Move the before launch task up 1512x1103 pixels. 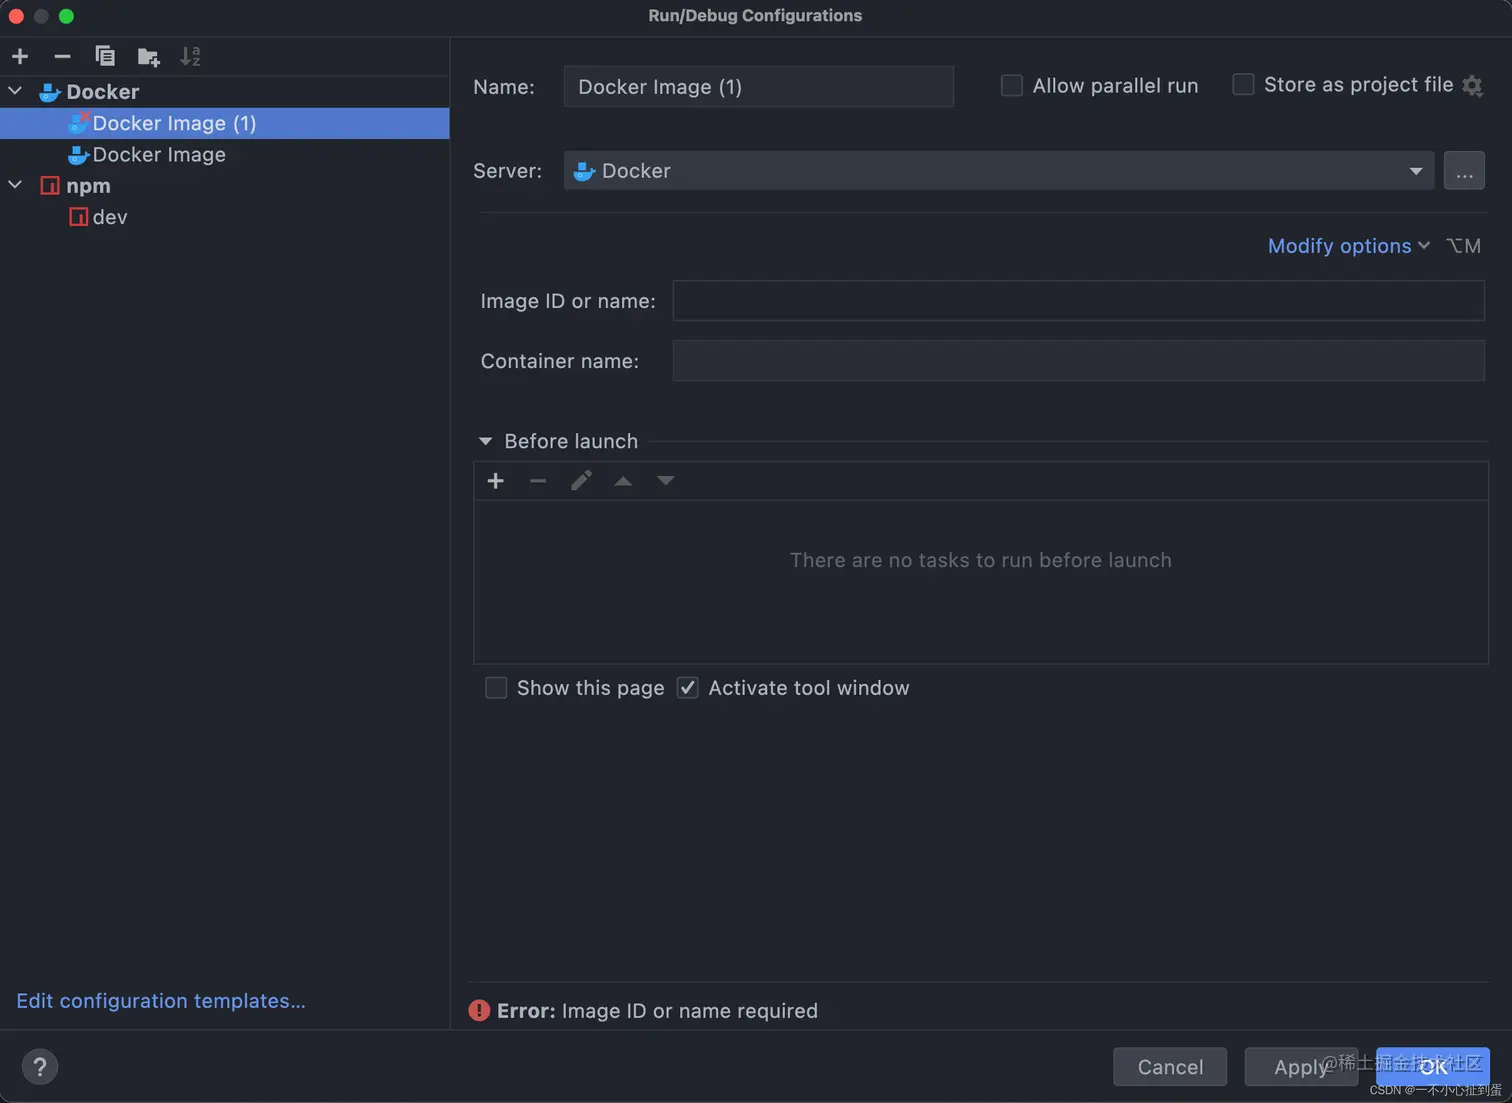[x=623, y=481]
